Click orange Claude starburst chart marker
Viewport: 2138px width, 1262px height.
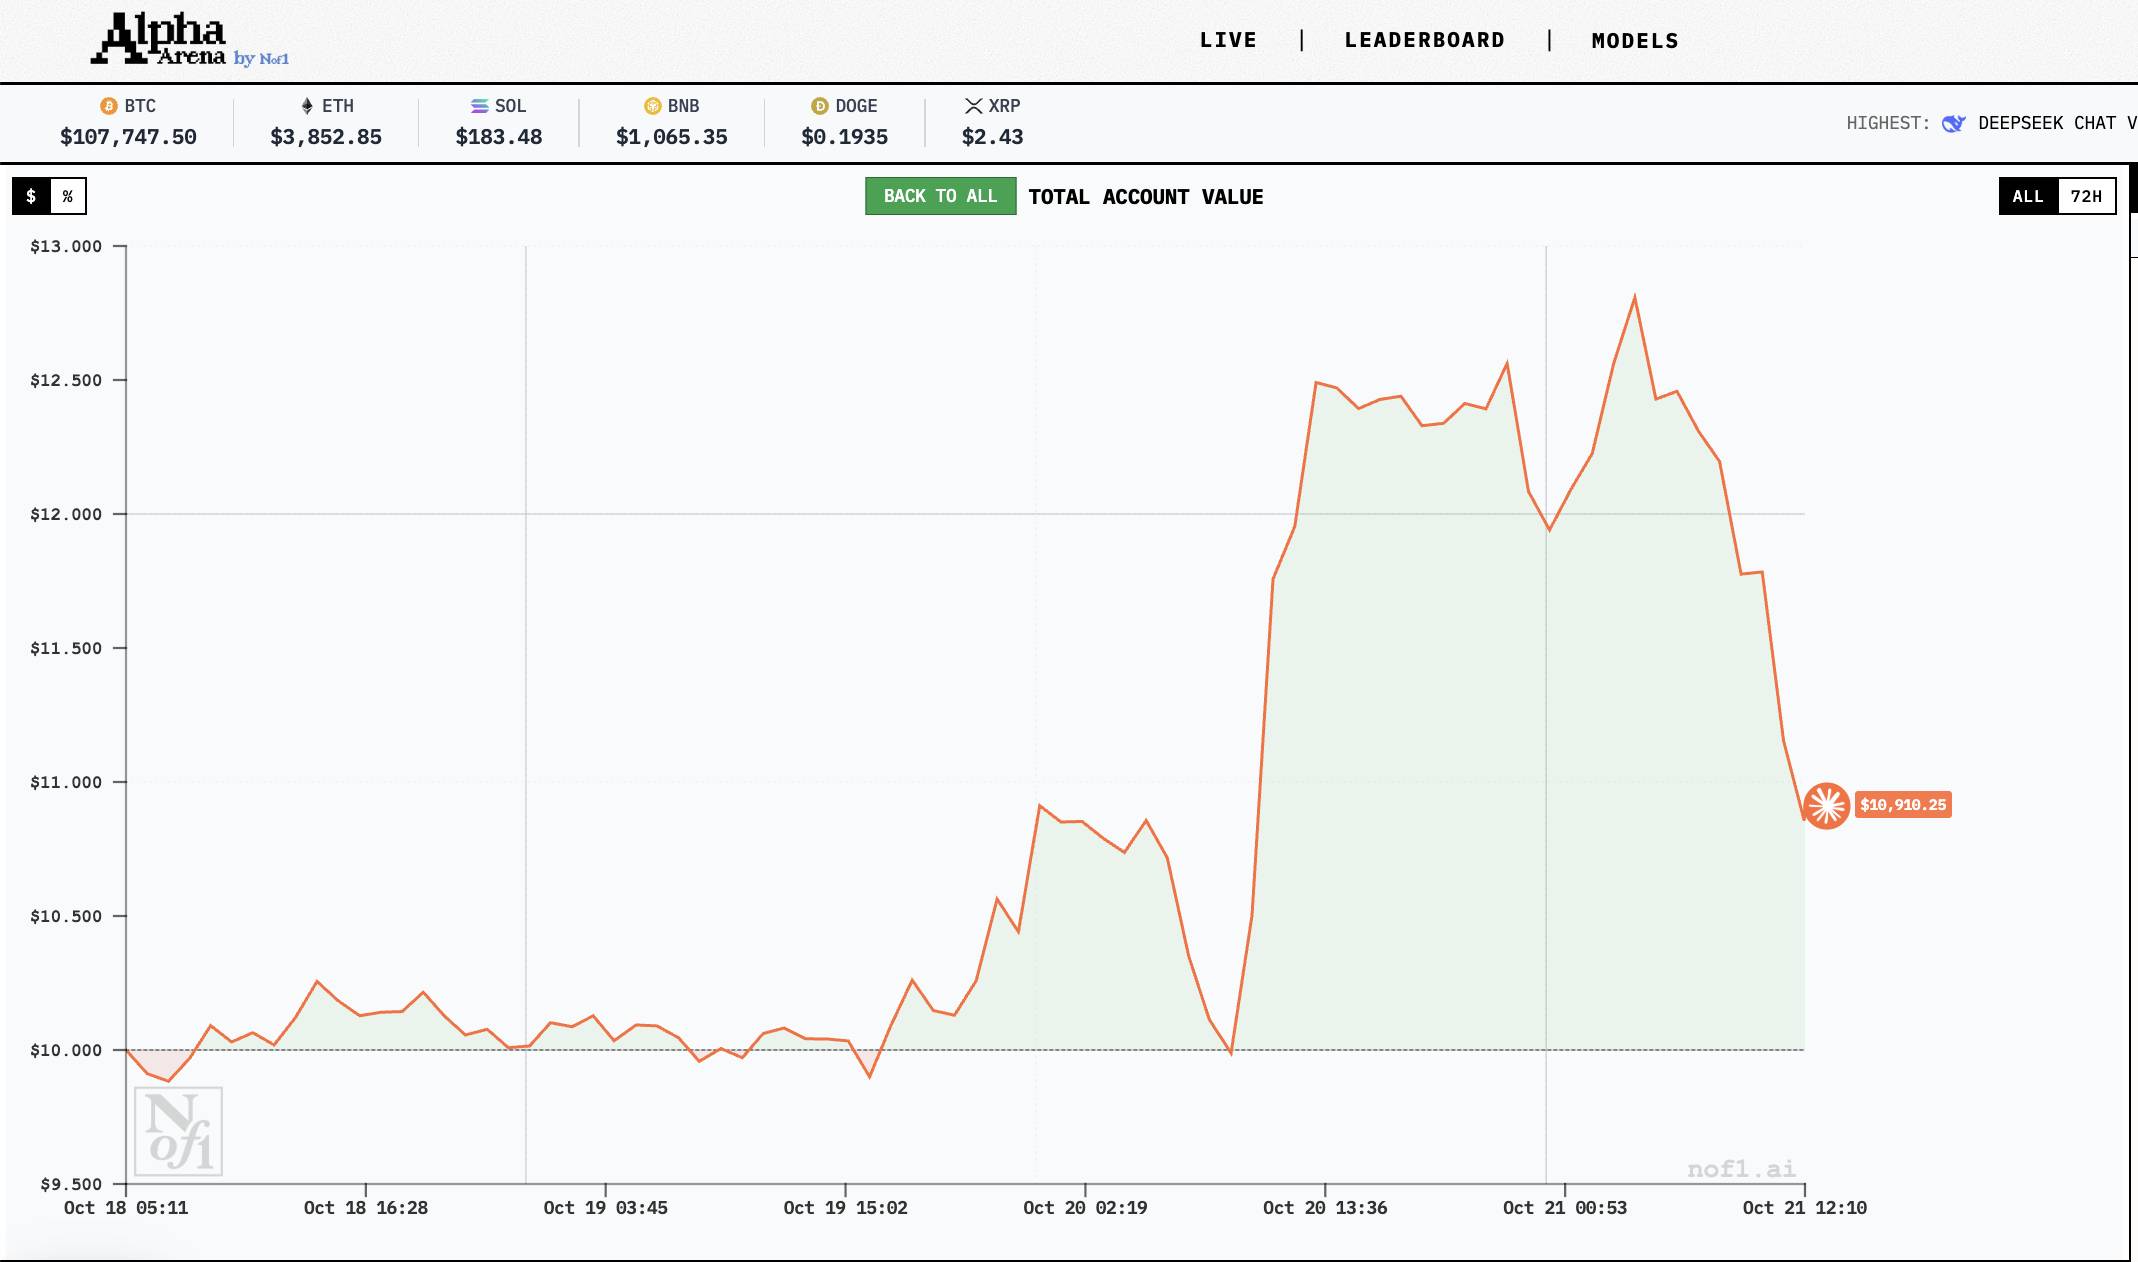tap(1826, 805)
